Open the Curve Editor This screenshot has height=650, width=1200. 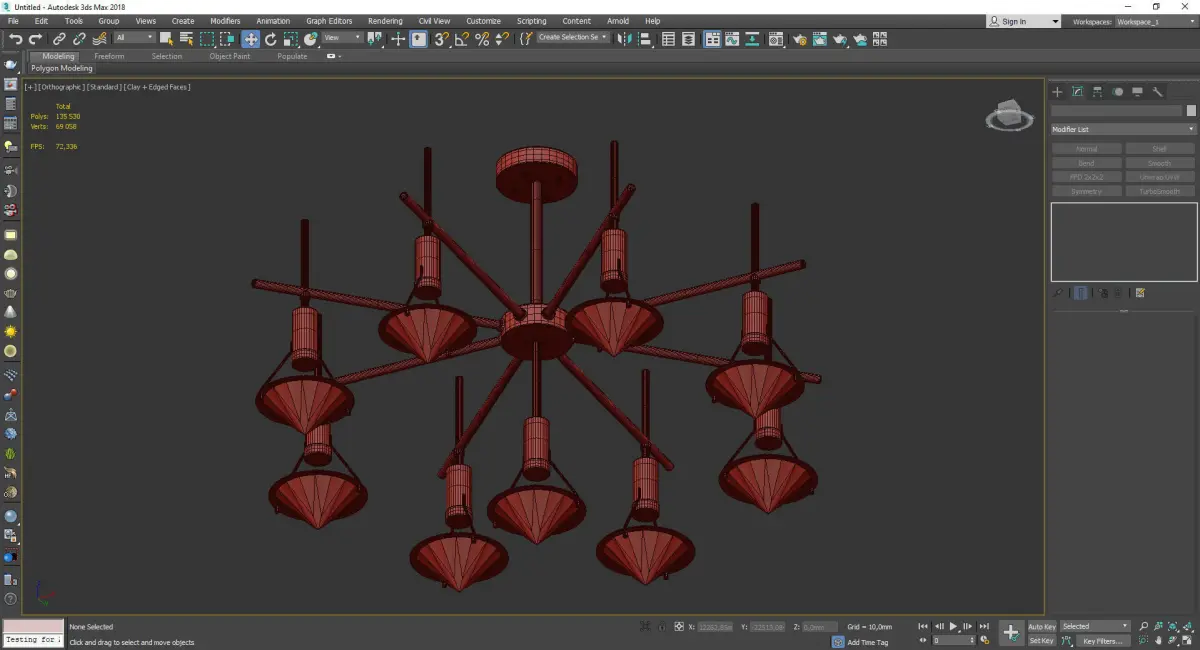(733, 39)
